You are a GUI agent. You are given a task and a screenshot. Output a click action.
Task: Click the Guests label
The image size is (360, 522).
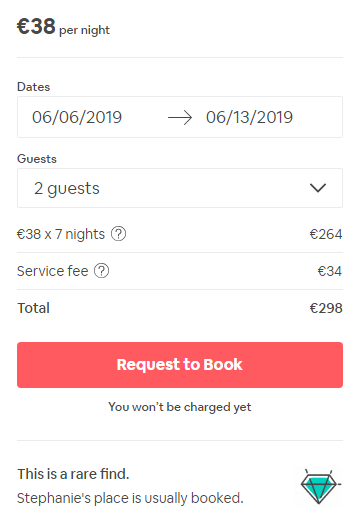pyautogui.click(x=37, y=159)
